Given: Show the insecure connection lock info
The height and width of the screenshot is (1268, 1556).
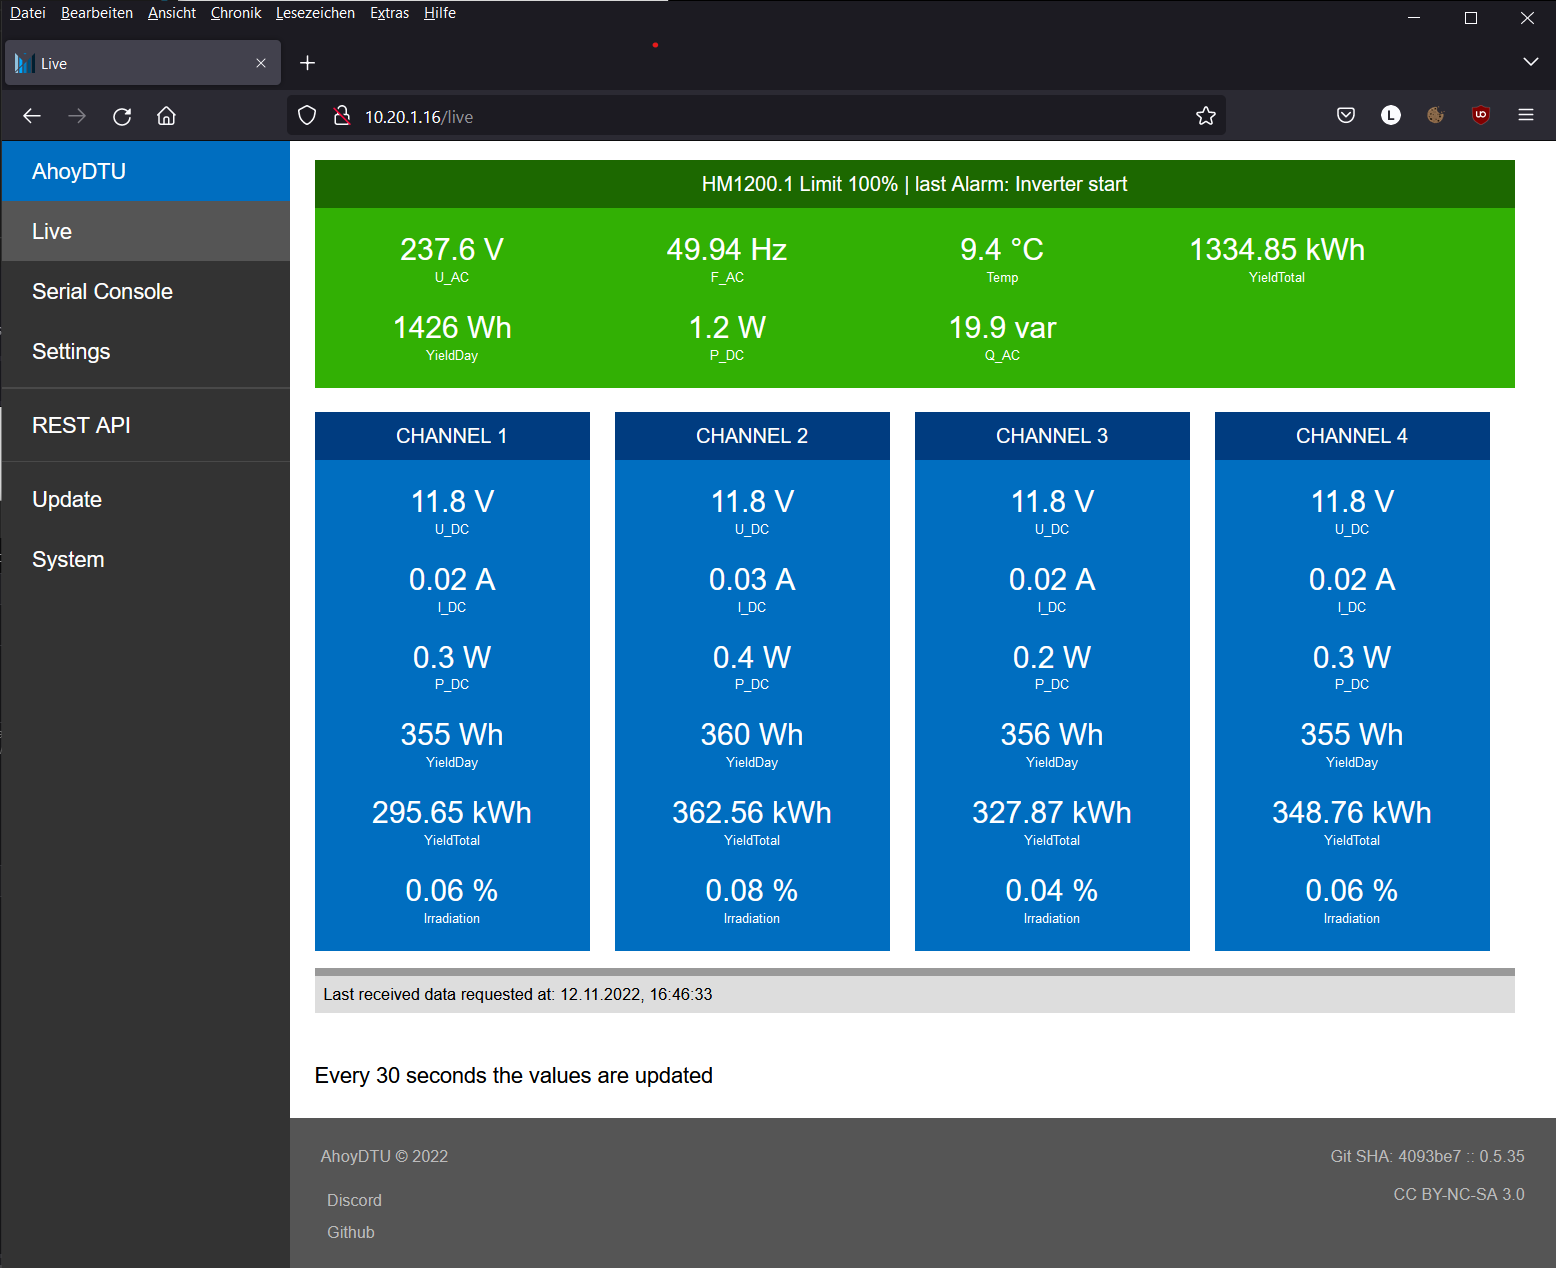Looking at the screenshot, I should [341, 116].
